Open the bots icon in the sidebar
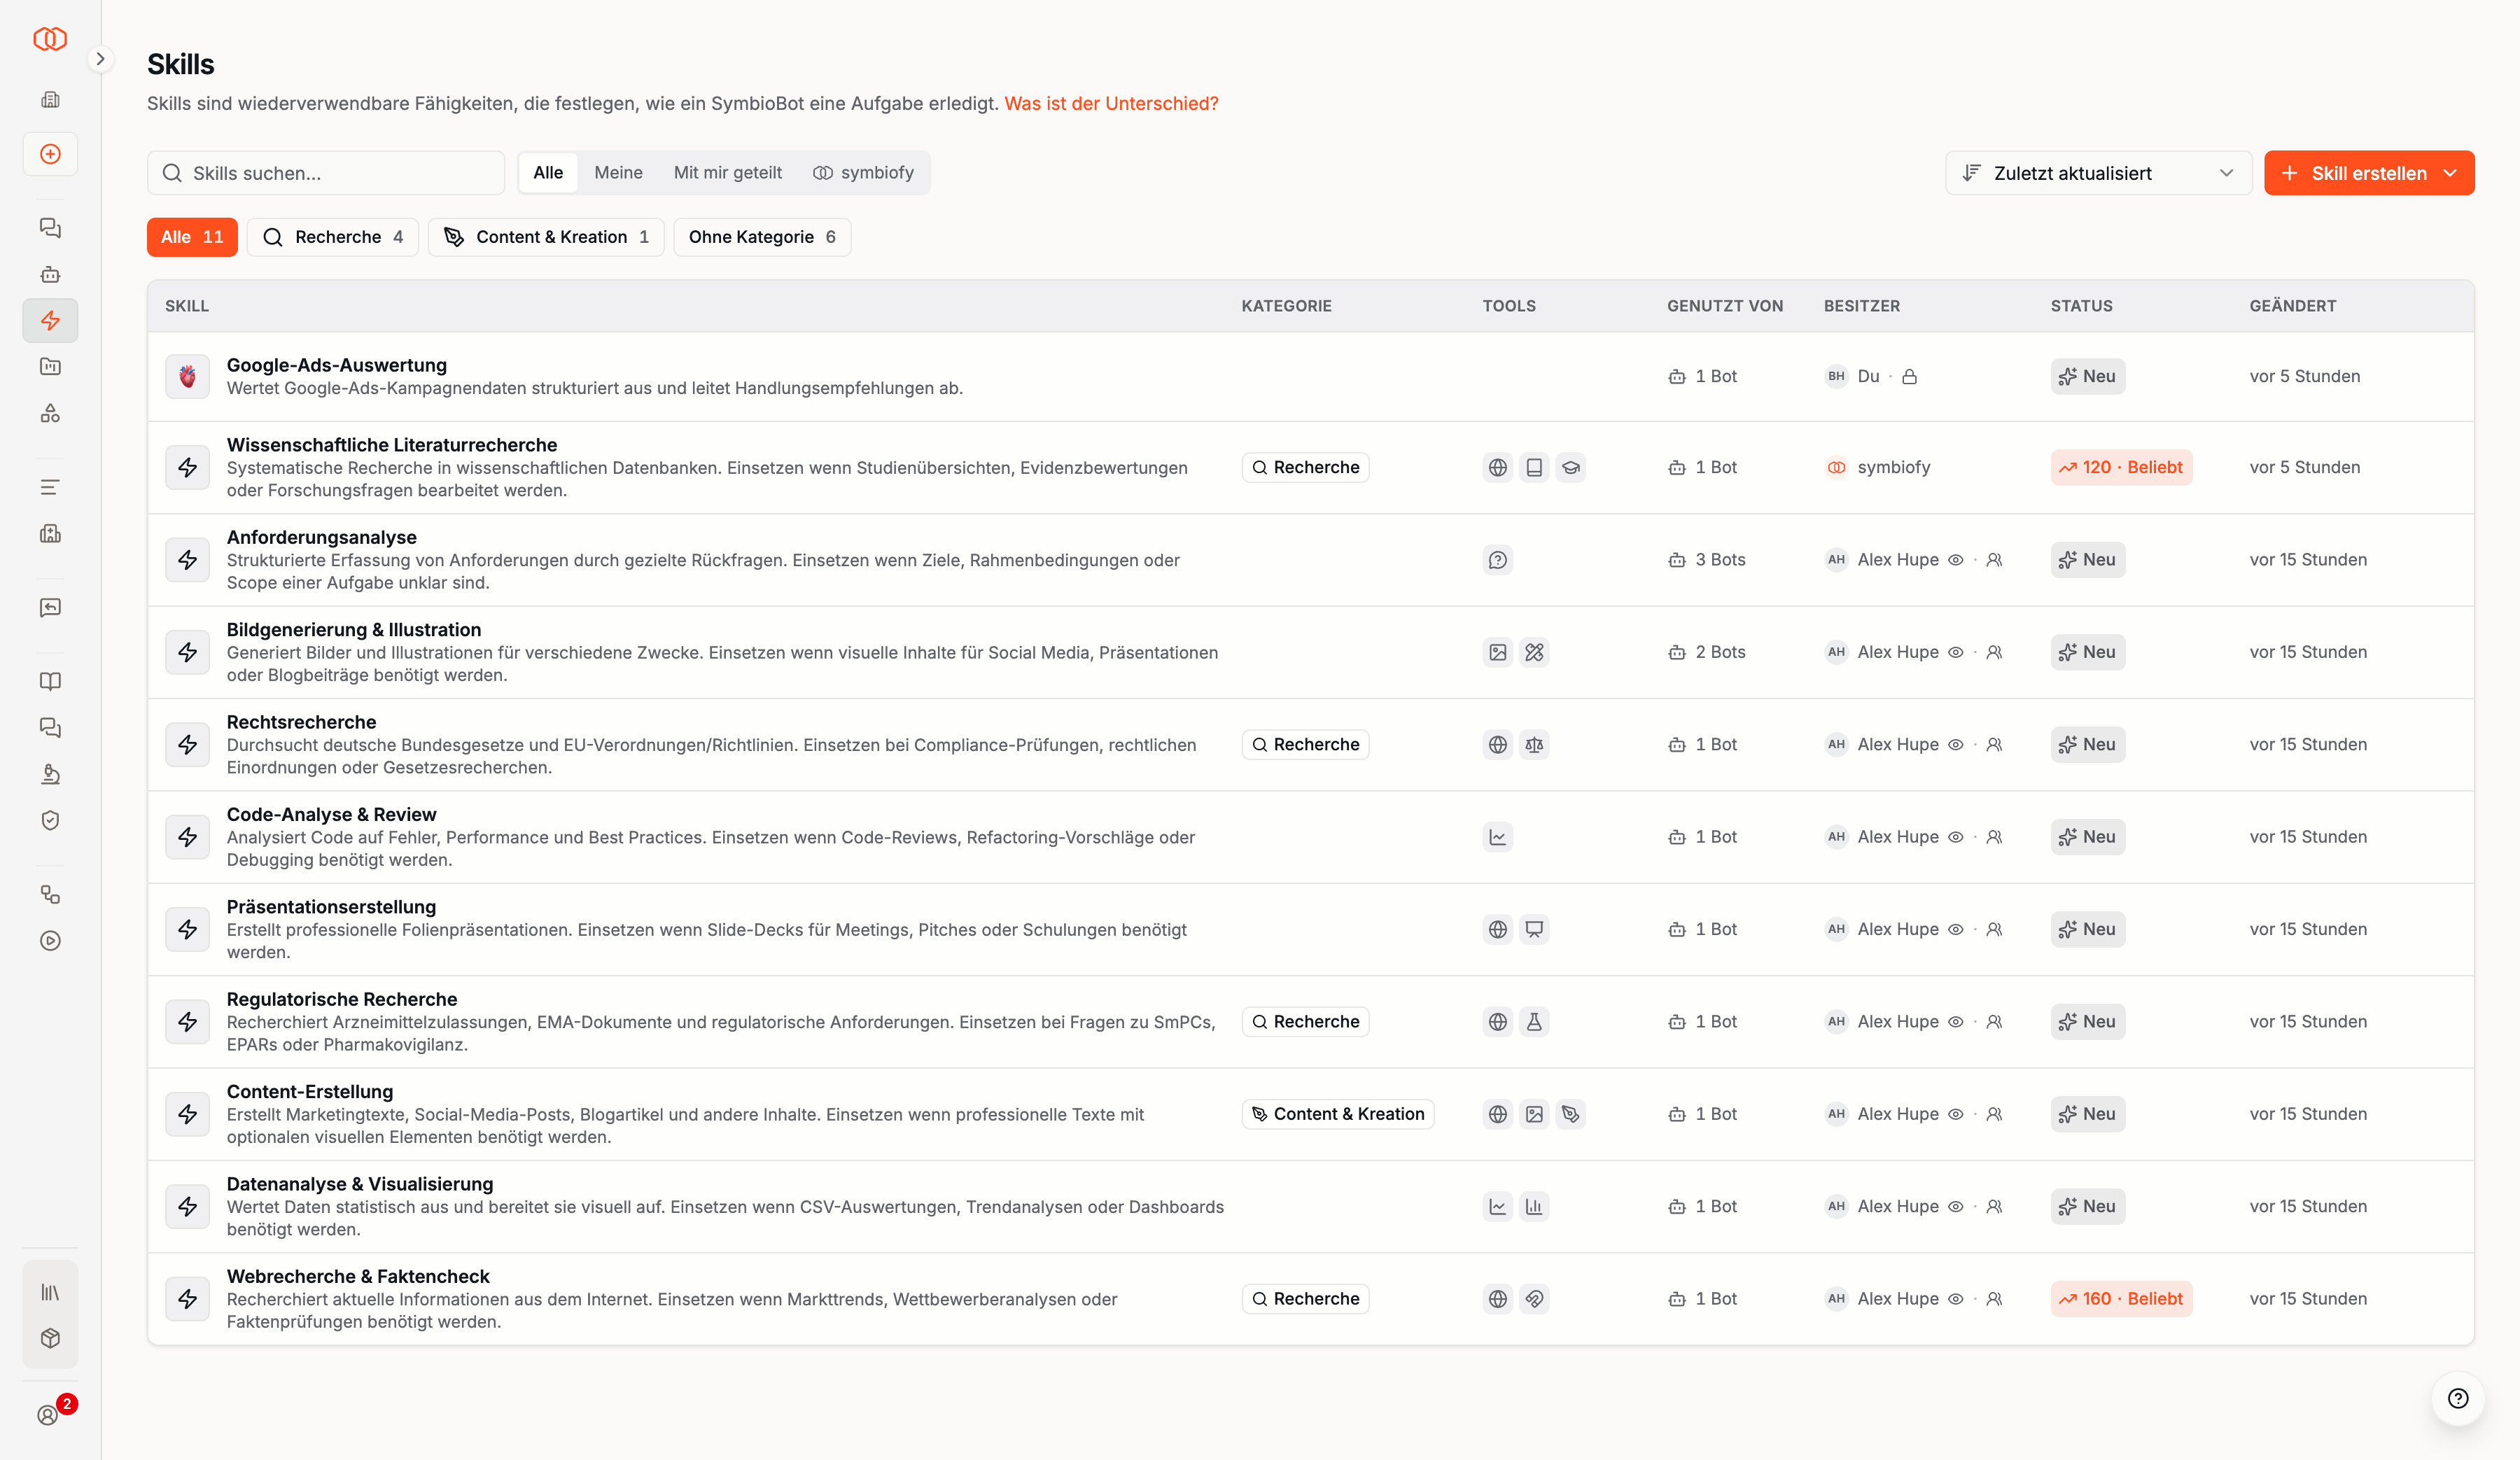 [50, 274]
